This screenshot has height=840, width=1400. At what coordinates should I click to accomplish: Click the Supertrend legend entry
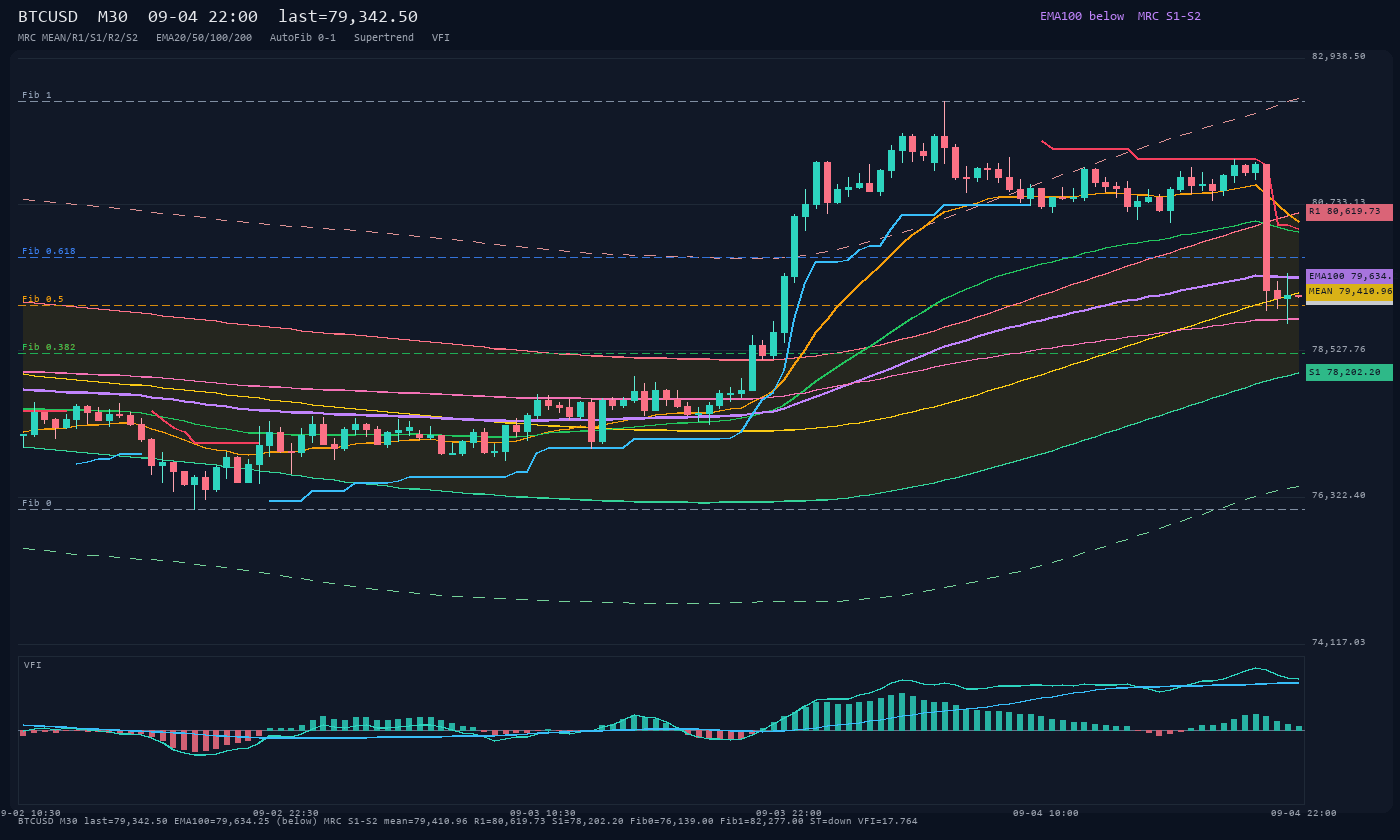tap(384, 38)
